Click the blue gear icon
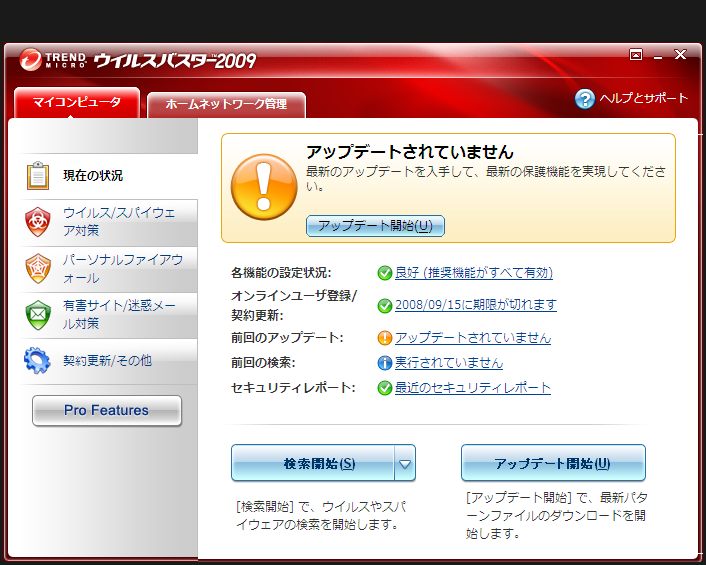 click(x=37, y=360)
